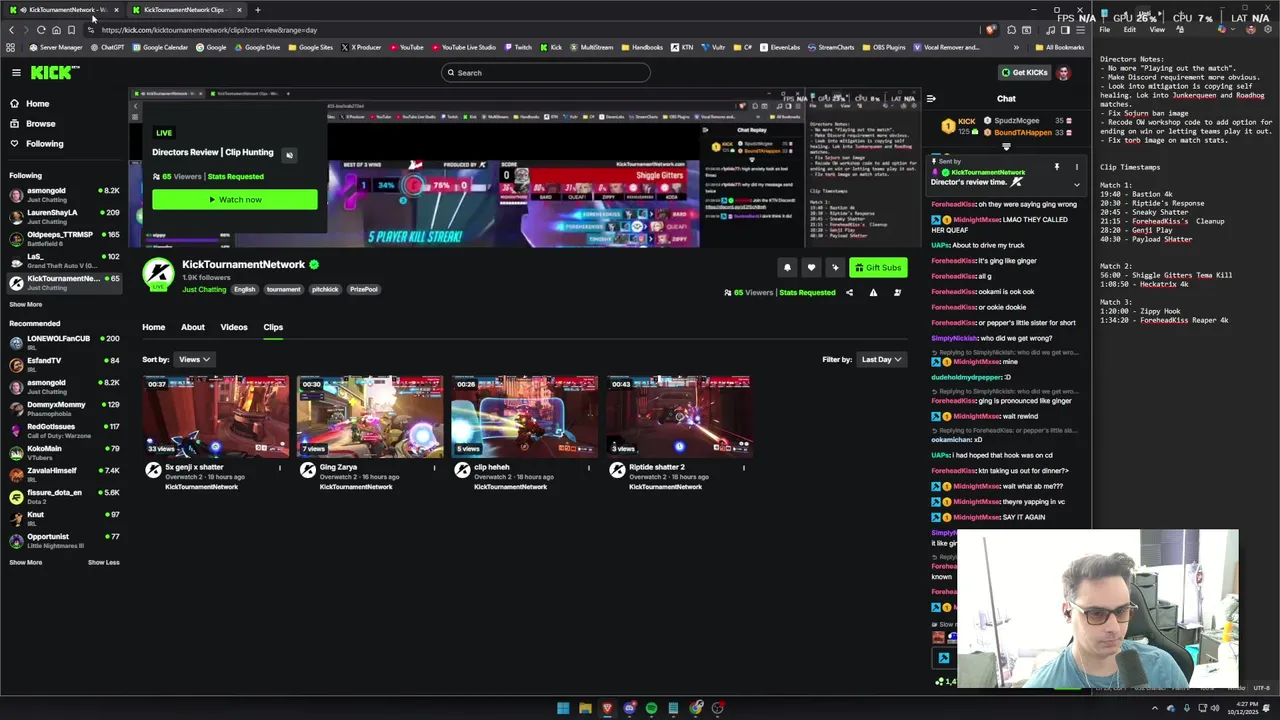Click Show More under Recommended list

[26, 562]
